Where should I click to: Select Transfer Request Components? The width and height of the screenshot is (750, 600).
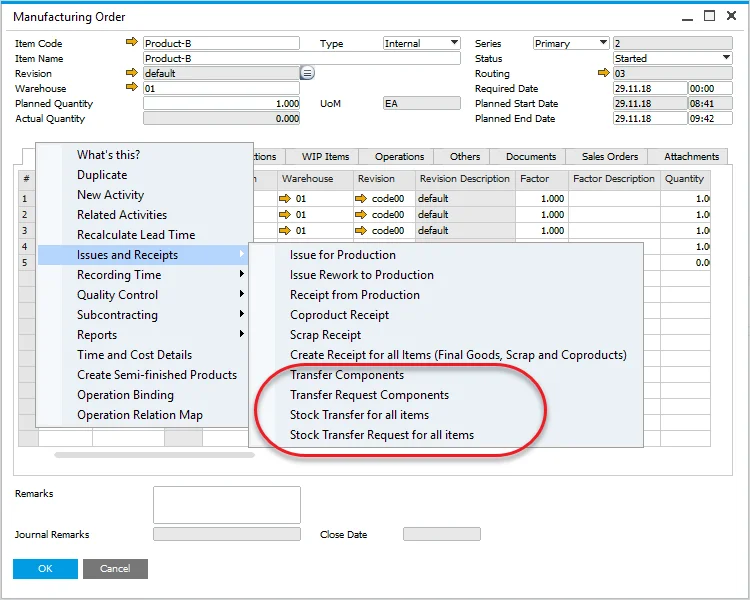tap(369, 395)
